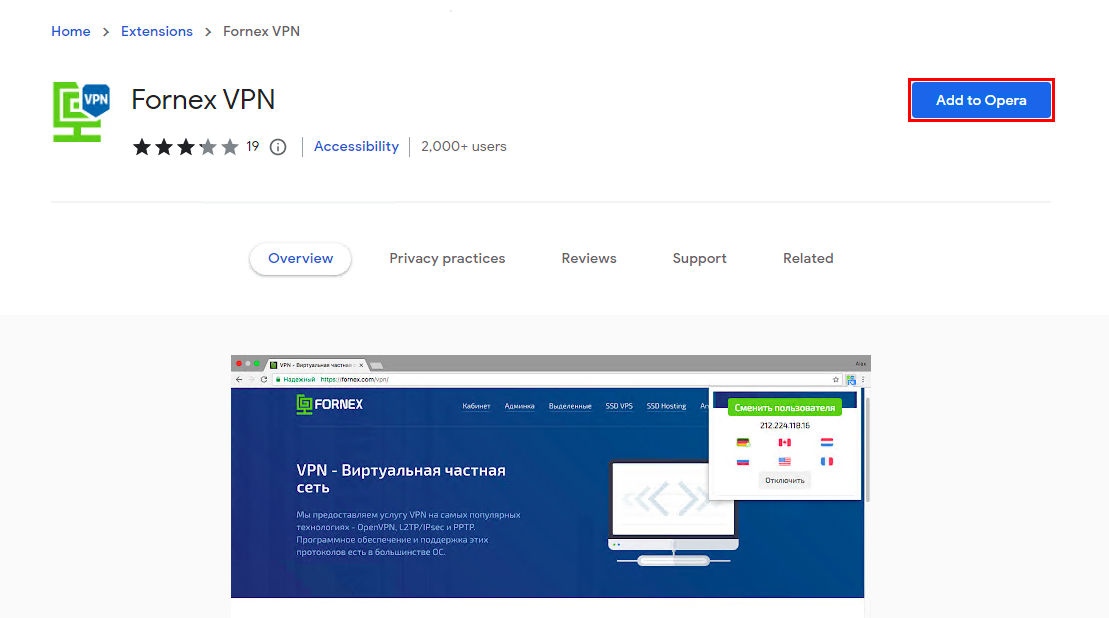
Task: Open the Accessibility category link
Action: point(356,146)
